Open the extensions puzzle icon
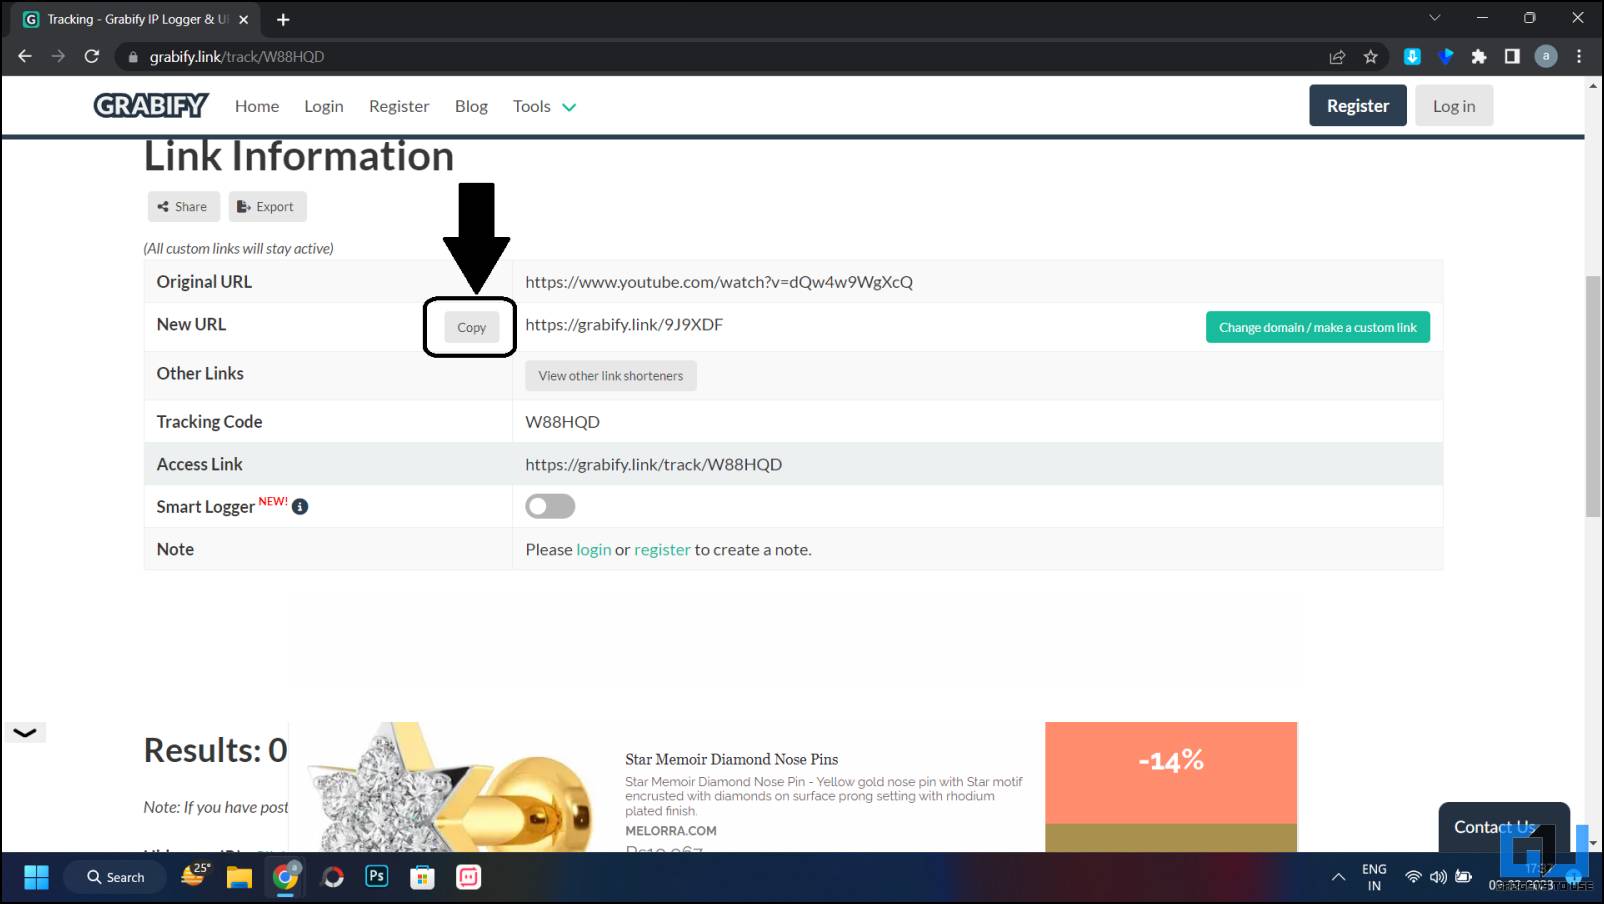This screenshot has width=1604, height=904. (x=1479, y=57)
